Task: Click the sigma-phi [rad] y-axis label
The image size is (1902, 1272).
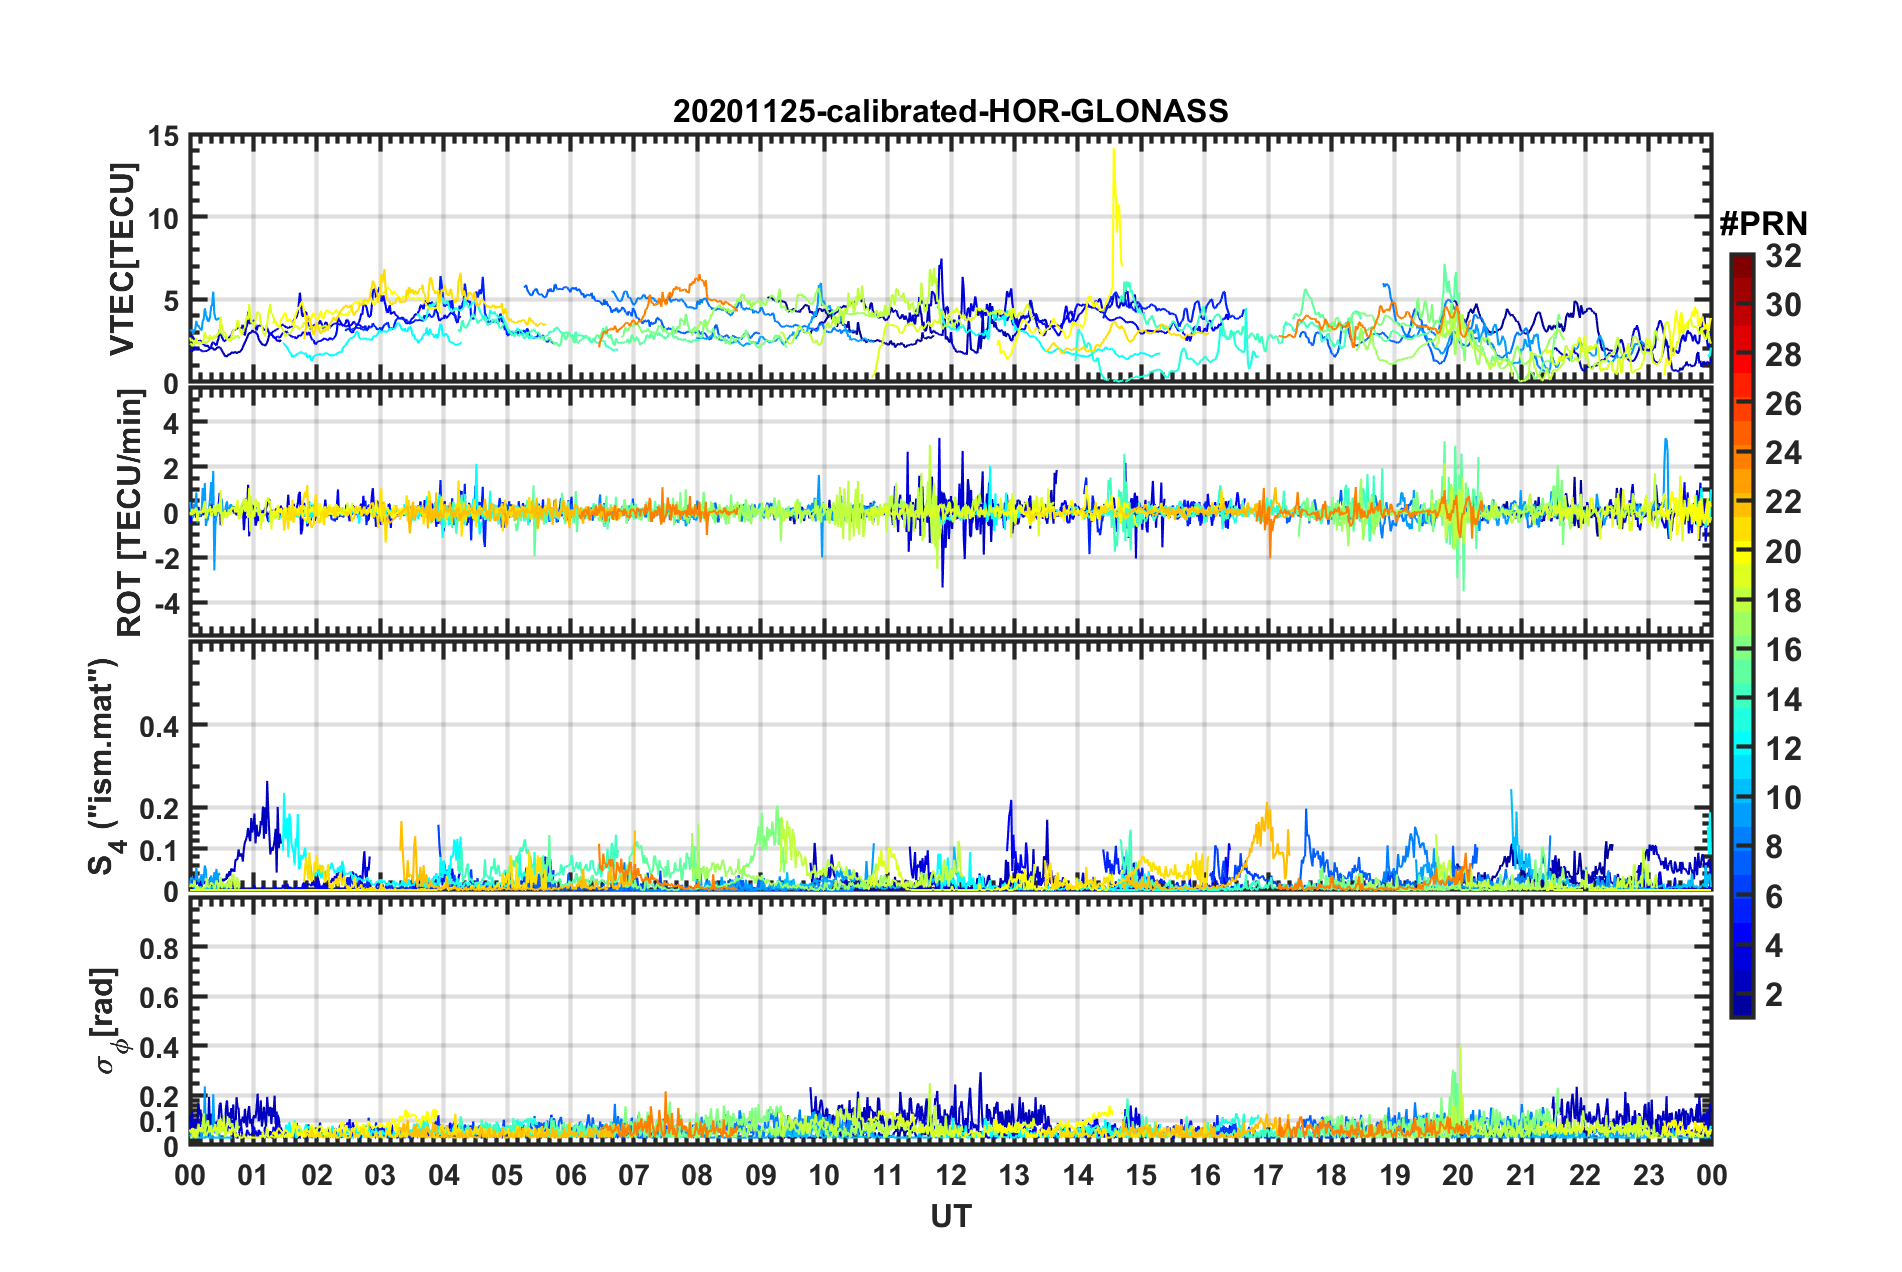Action: (x=105, y=1021)
